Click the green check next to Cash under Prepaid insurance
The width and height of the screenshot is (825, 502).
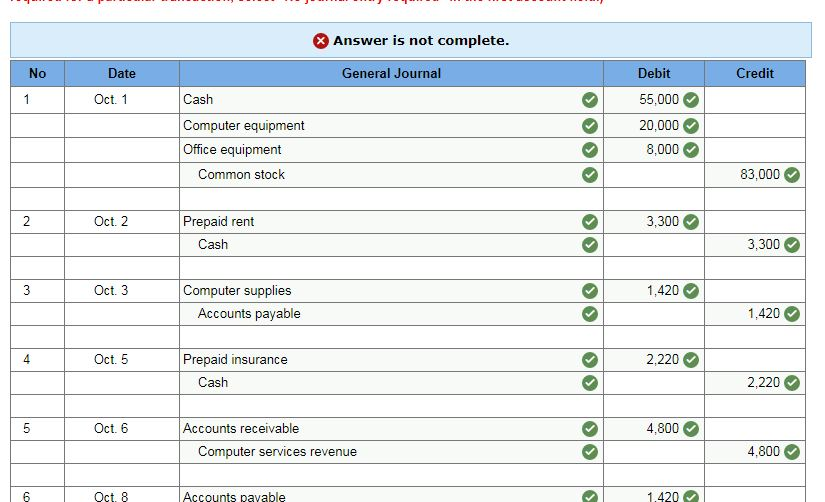590,383
